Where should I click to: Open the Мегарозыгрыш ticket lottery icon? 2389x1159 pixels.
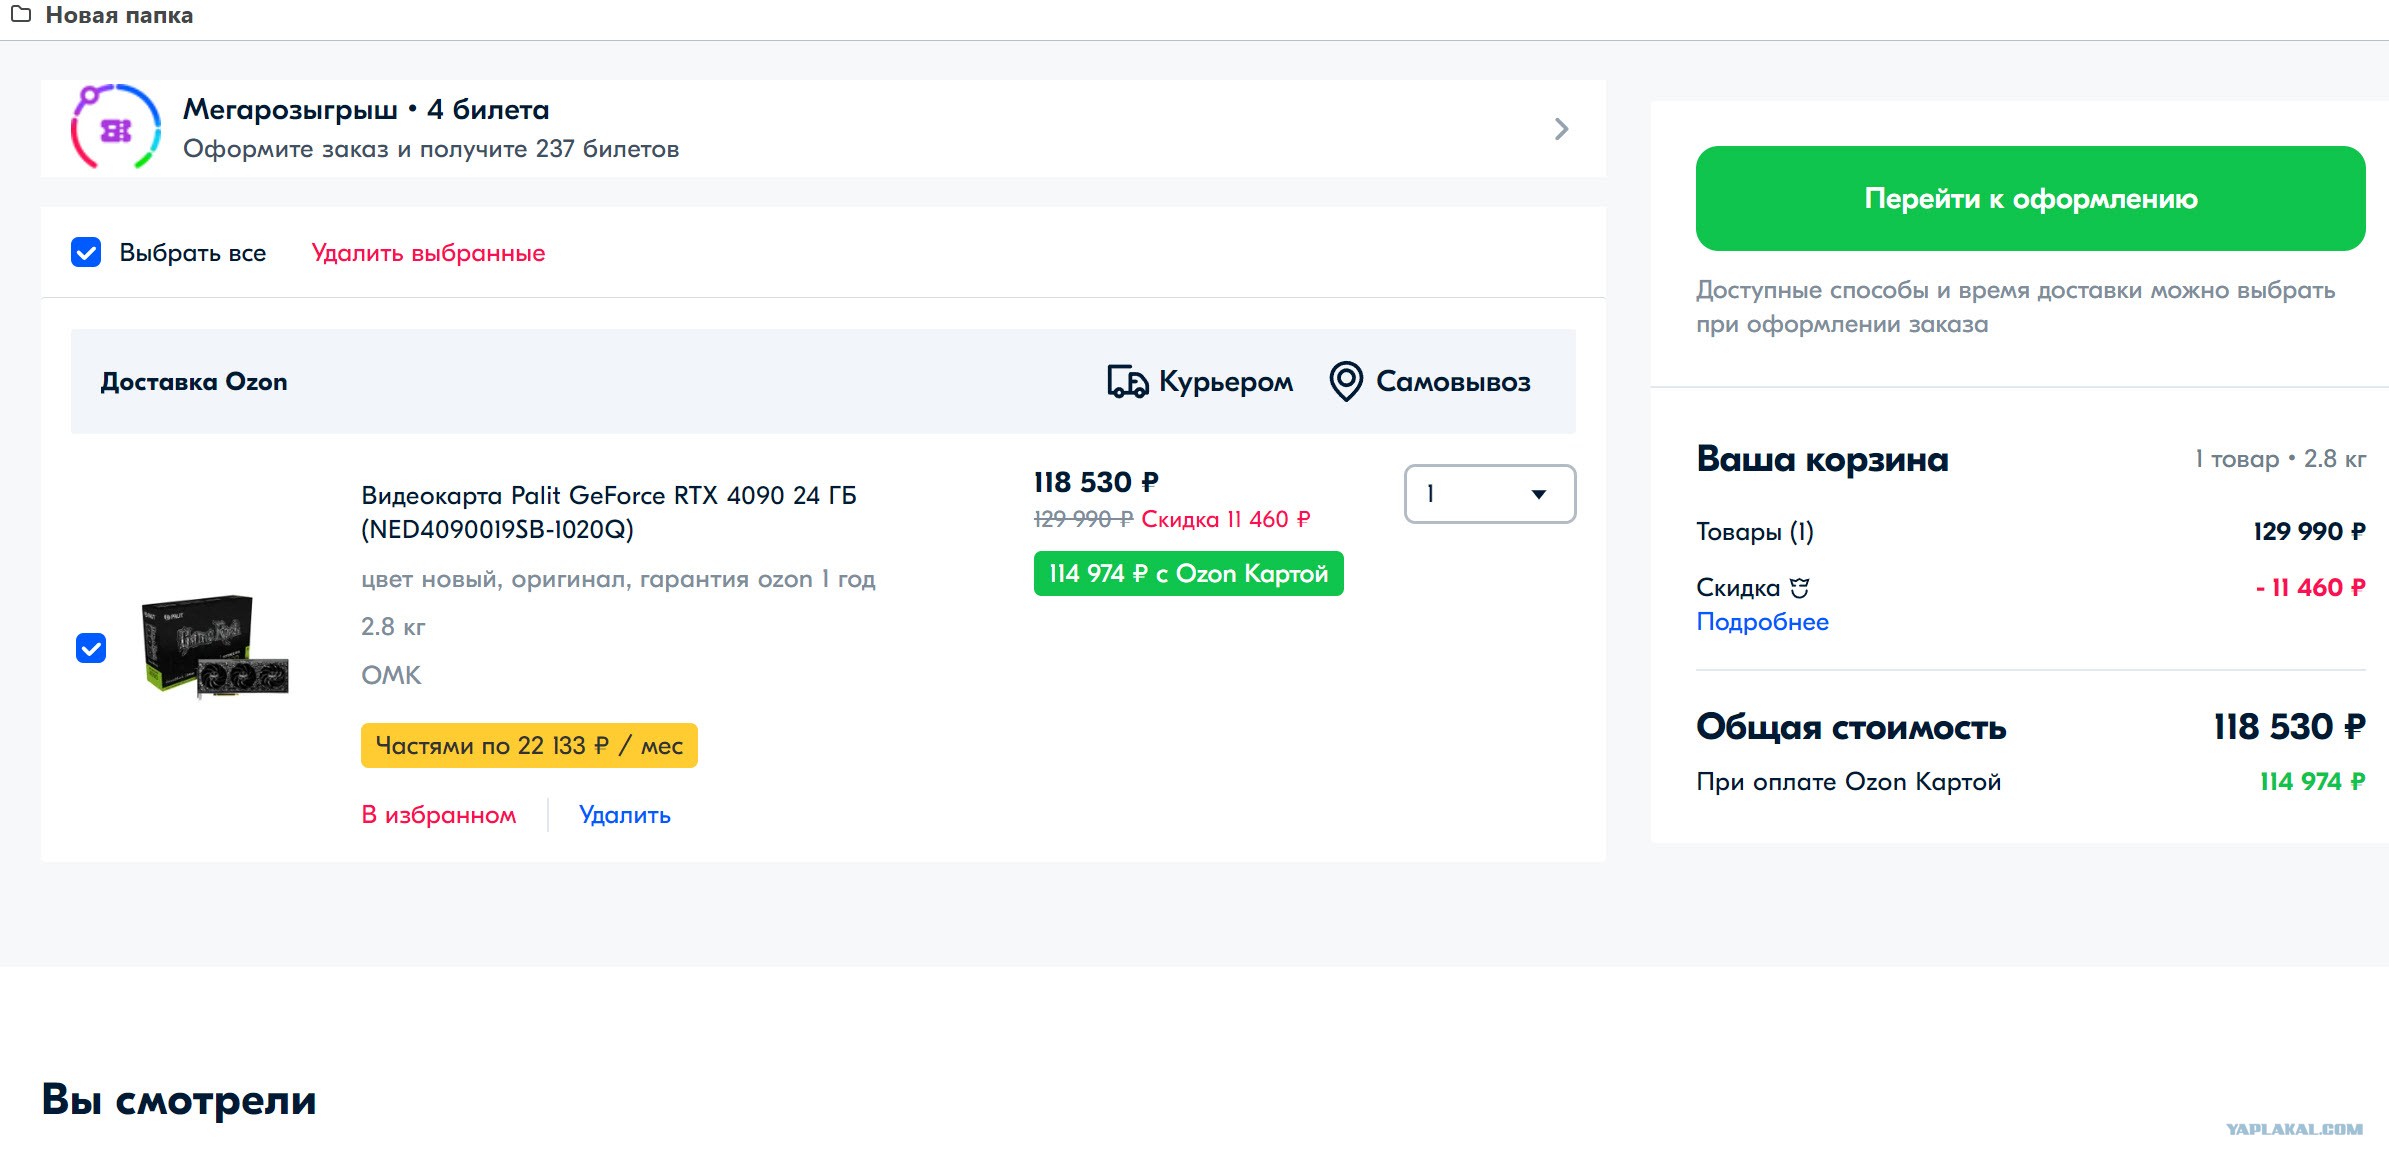[116, 128]
